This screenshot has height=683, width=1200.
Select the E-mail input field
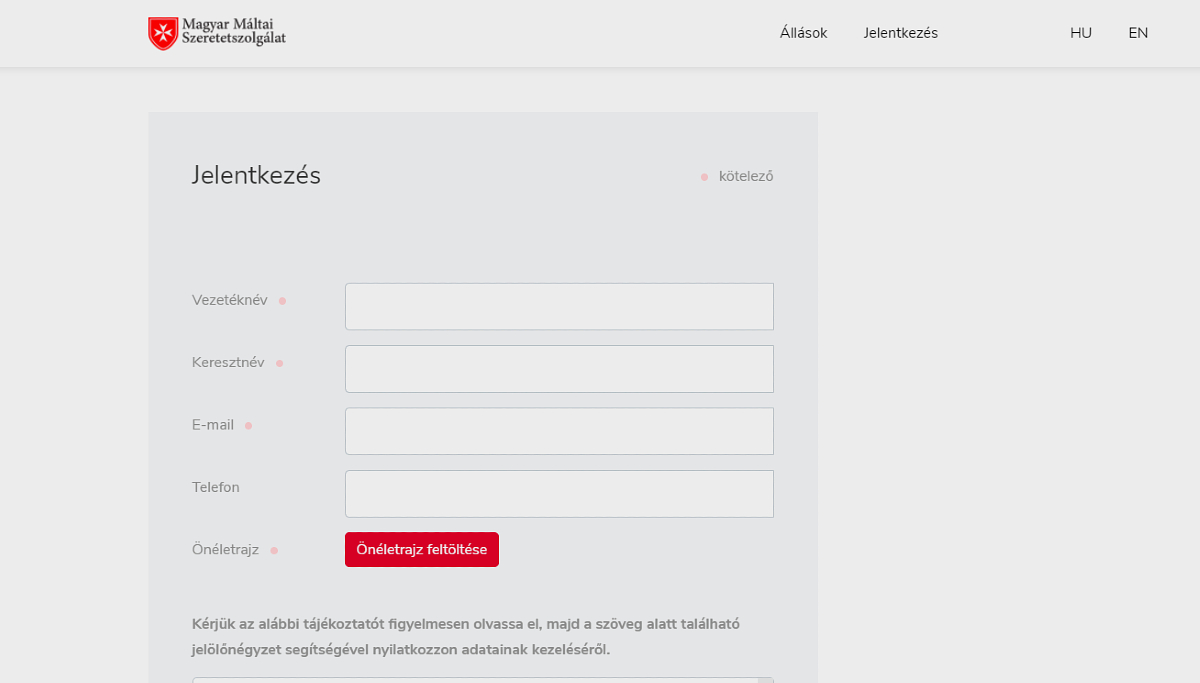559,431
